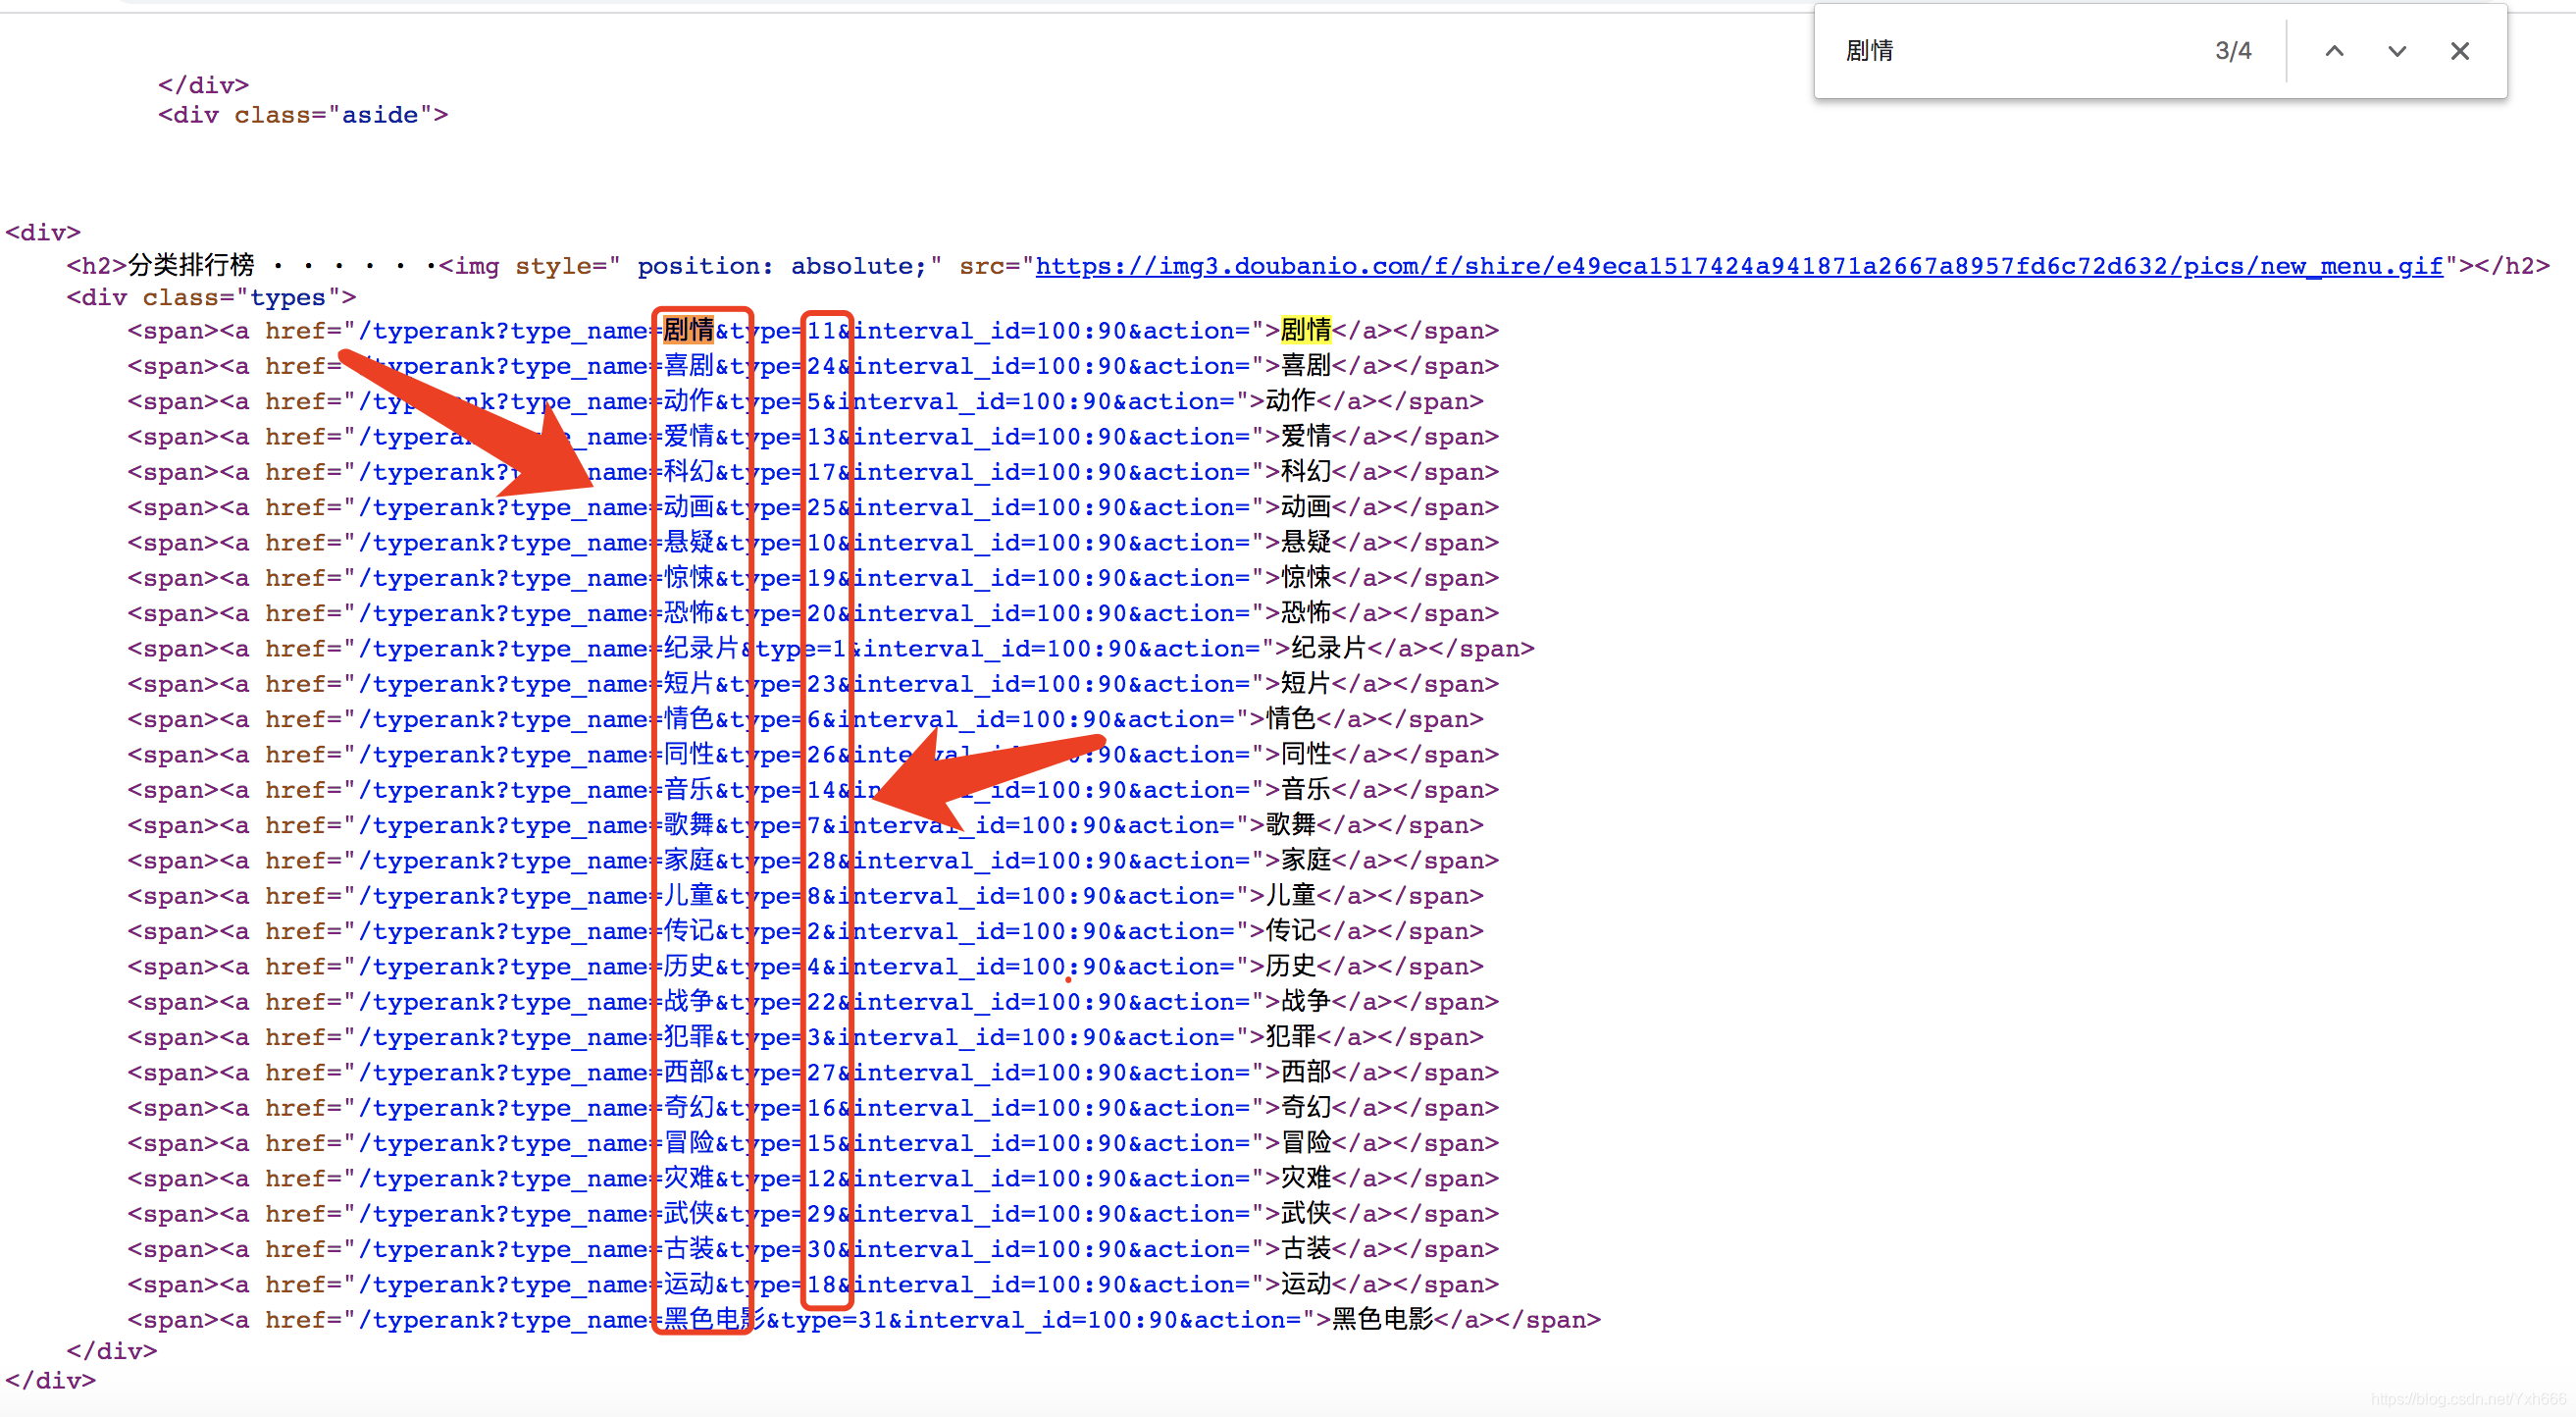This screenshot has width=2576, height=1417.
Task: Click the 喜剧 anchor text before </a>
Action: click(1305, 366)
